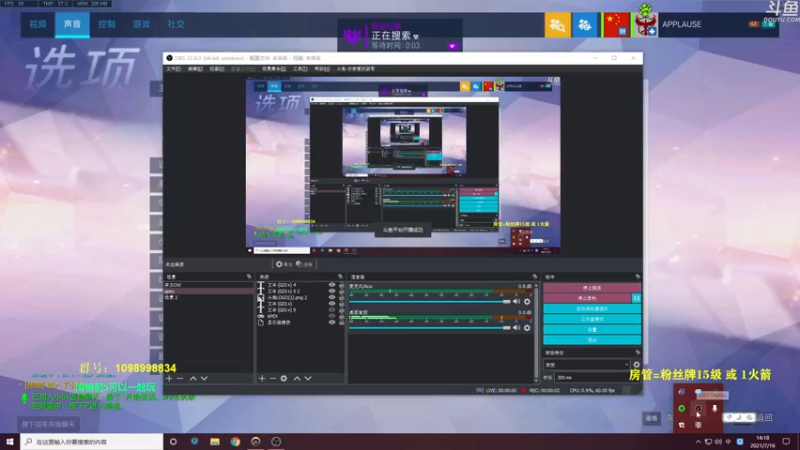Image resolution: width=800 pixels, height=450 pixels.
Task: Click Stop Recording button in Controls
Action: point(587,298)
